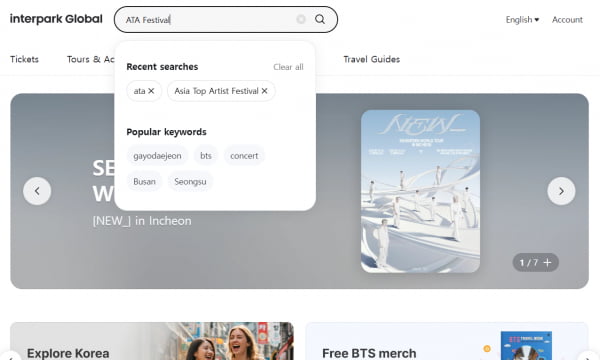Advance to next banner slide arrow

[x=561, y=191]
